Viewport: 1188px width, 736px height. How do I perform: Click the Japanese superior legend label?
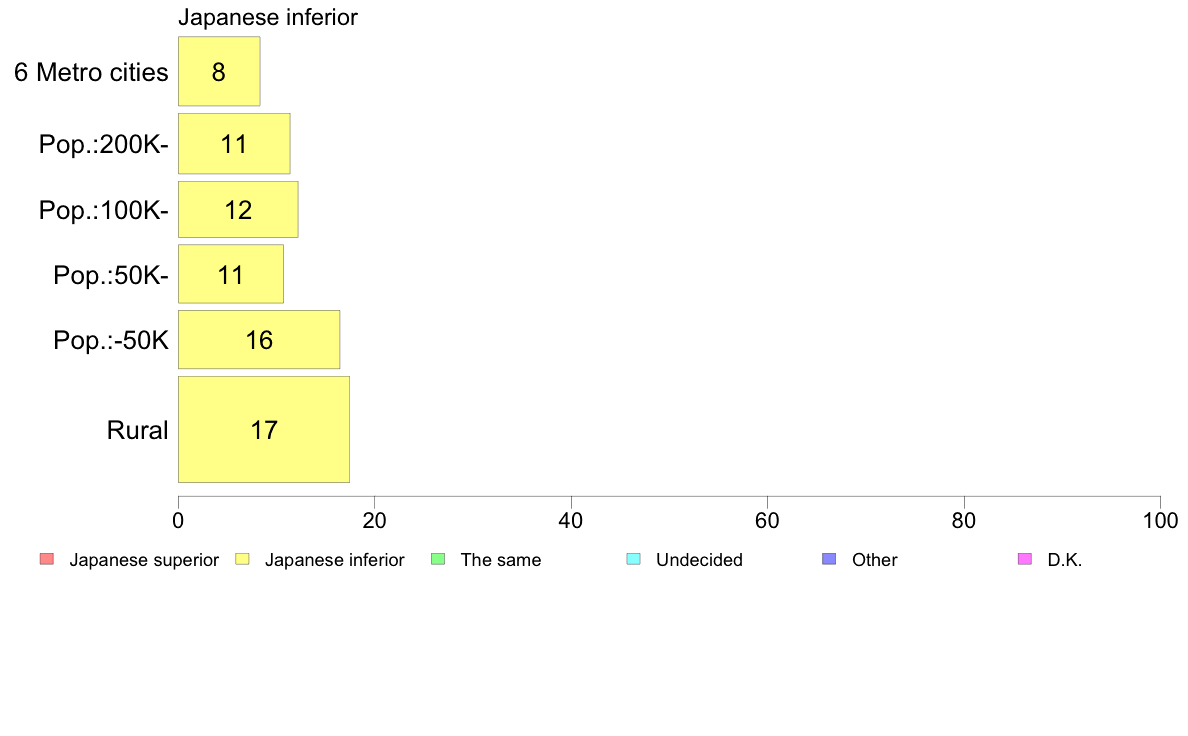[144, 559]
